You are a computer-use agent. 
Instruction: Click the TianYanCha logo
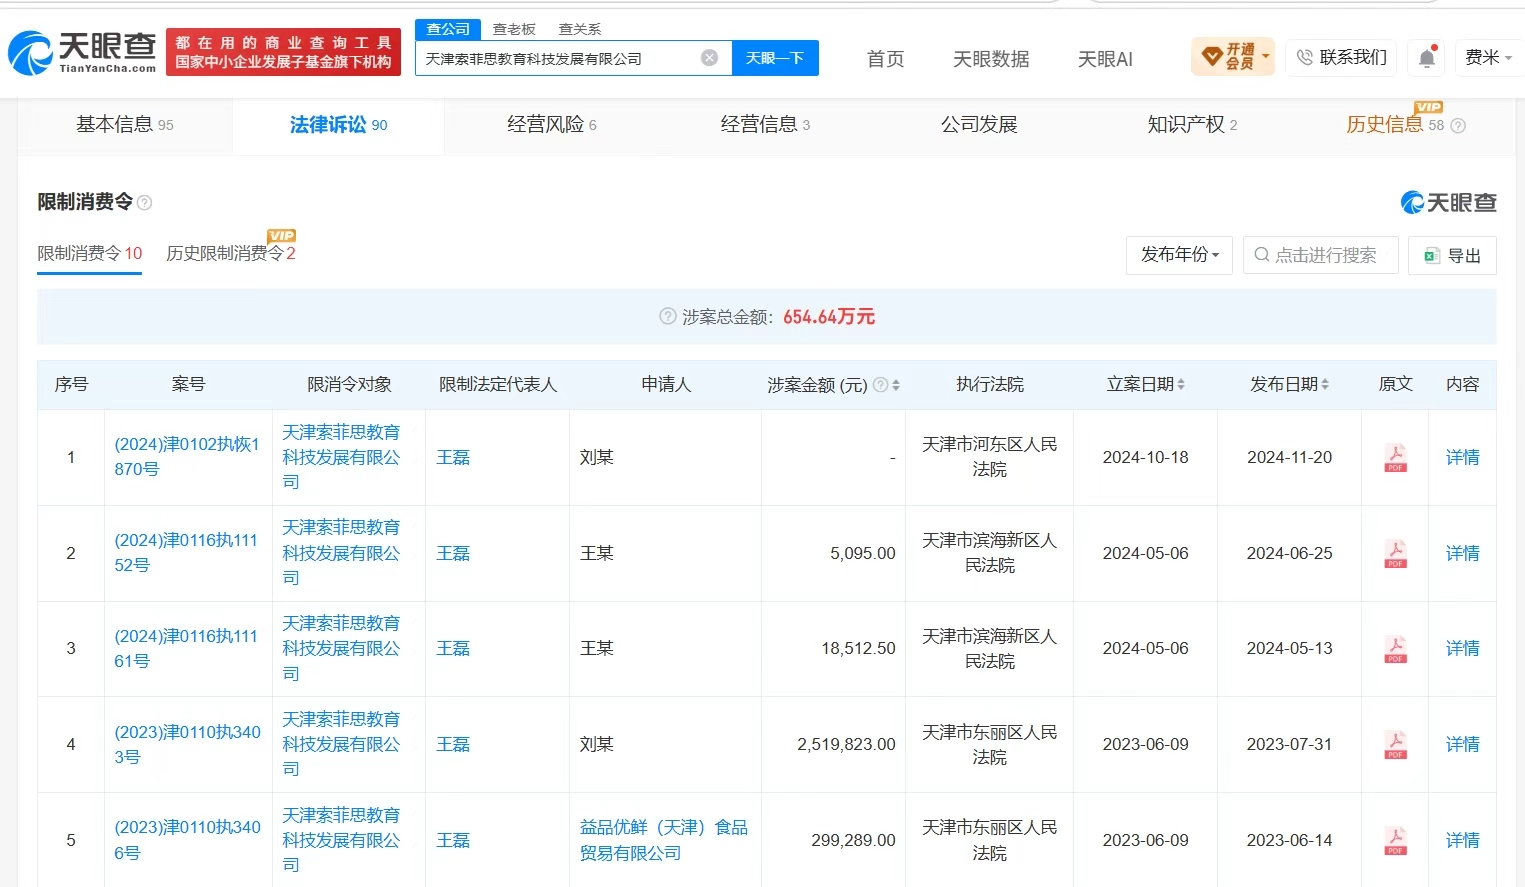coord(83,52)
